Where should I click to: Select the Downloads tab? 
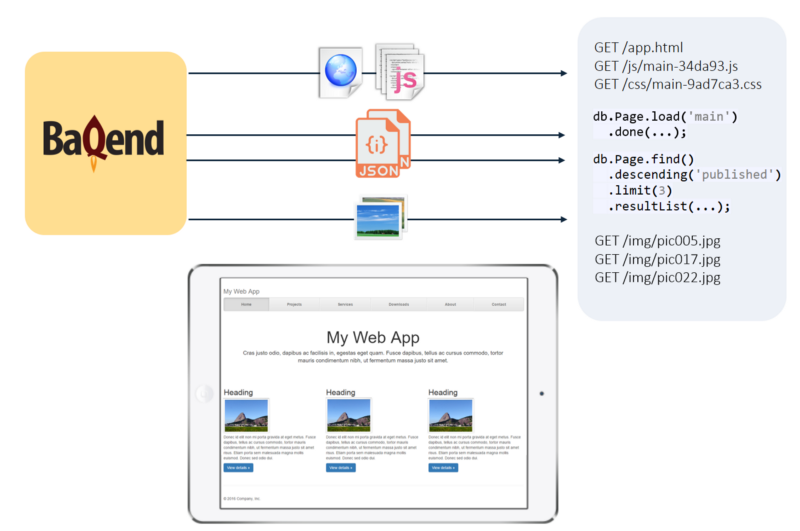[399, 305]
